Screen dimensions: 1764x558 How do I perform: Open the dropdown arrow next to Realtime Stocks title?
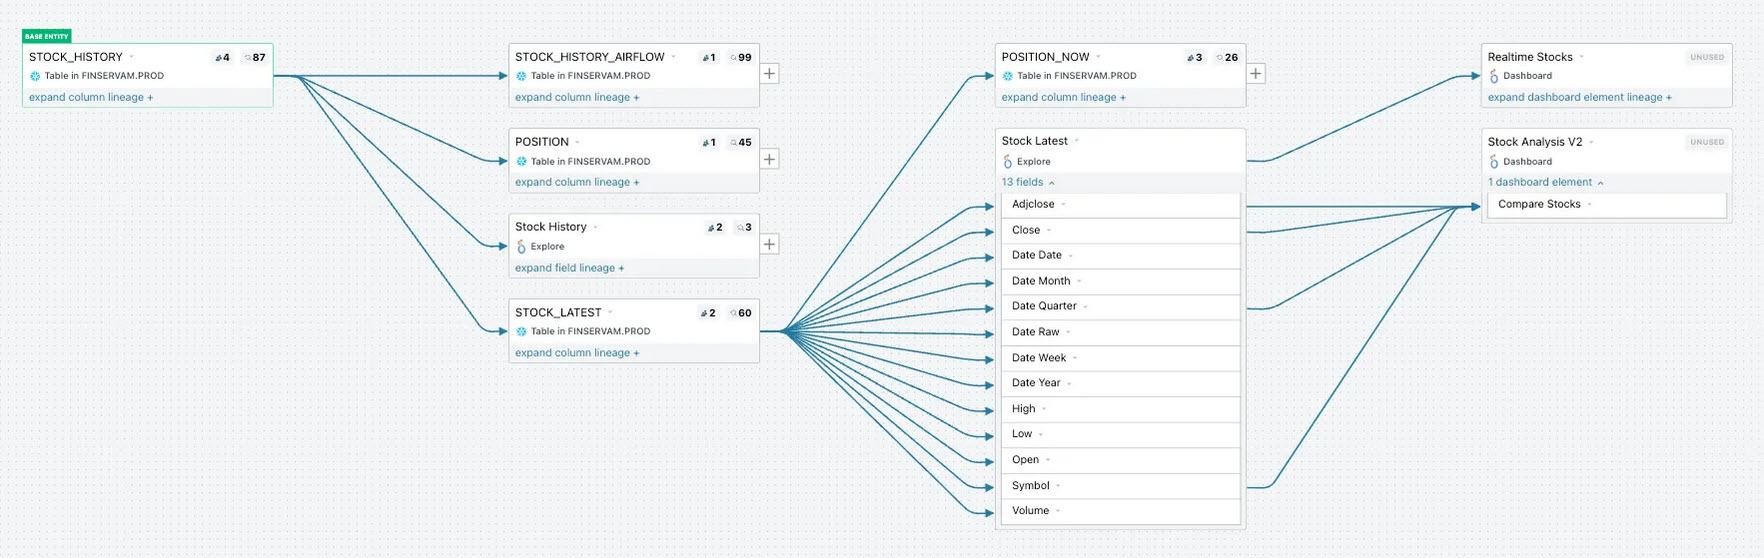pos(1581,57)
